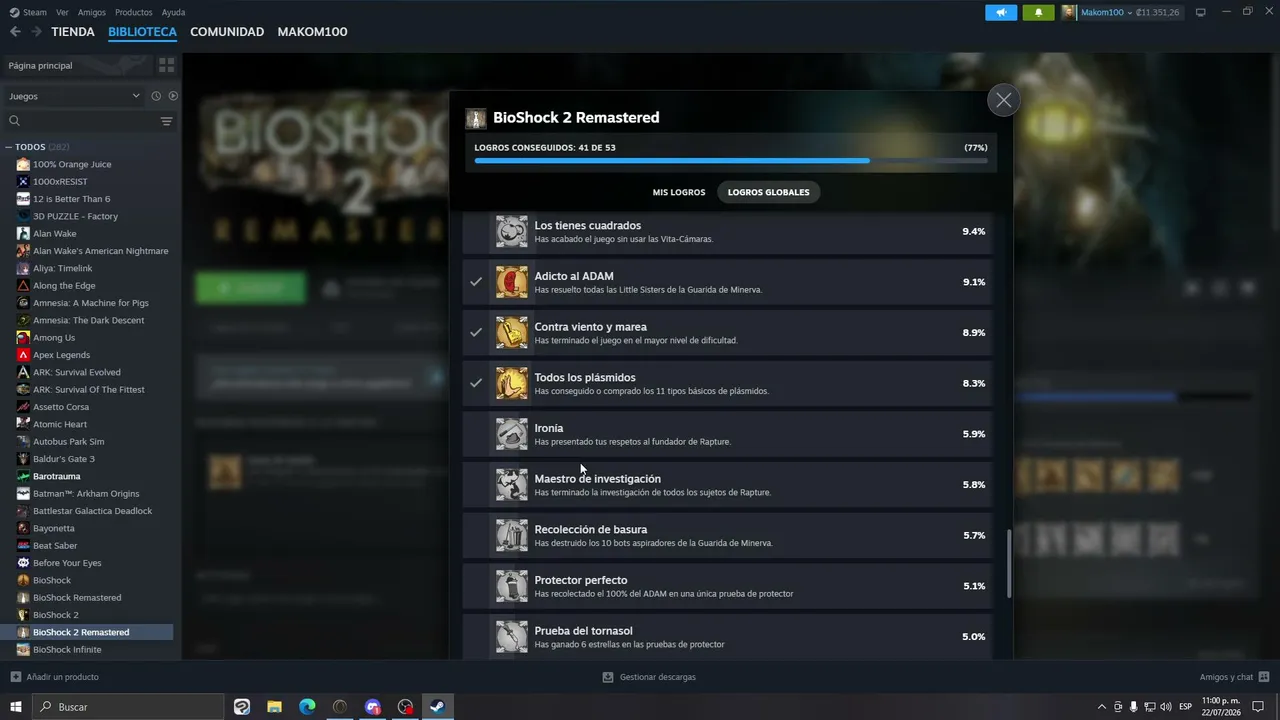
Task: Switch to Big Picture mode monitor icon
Action: (1201, 12)
